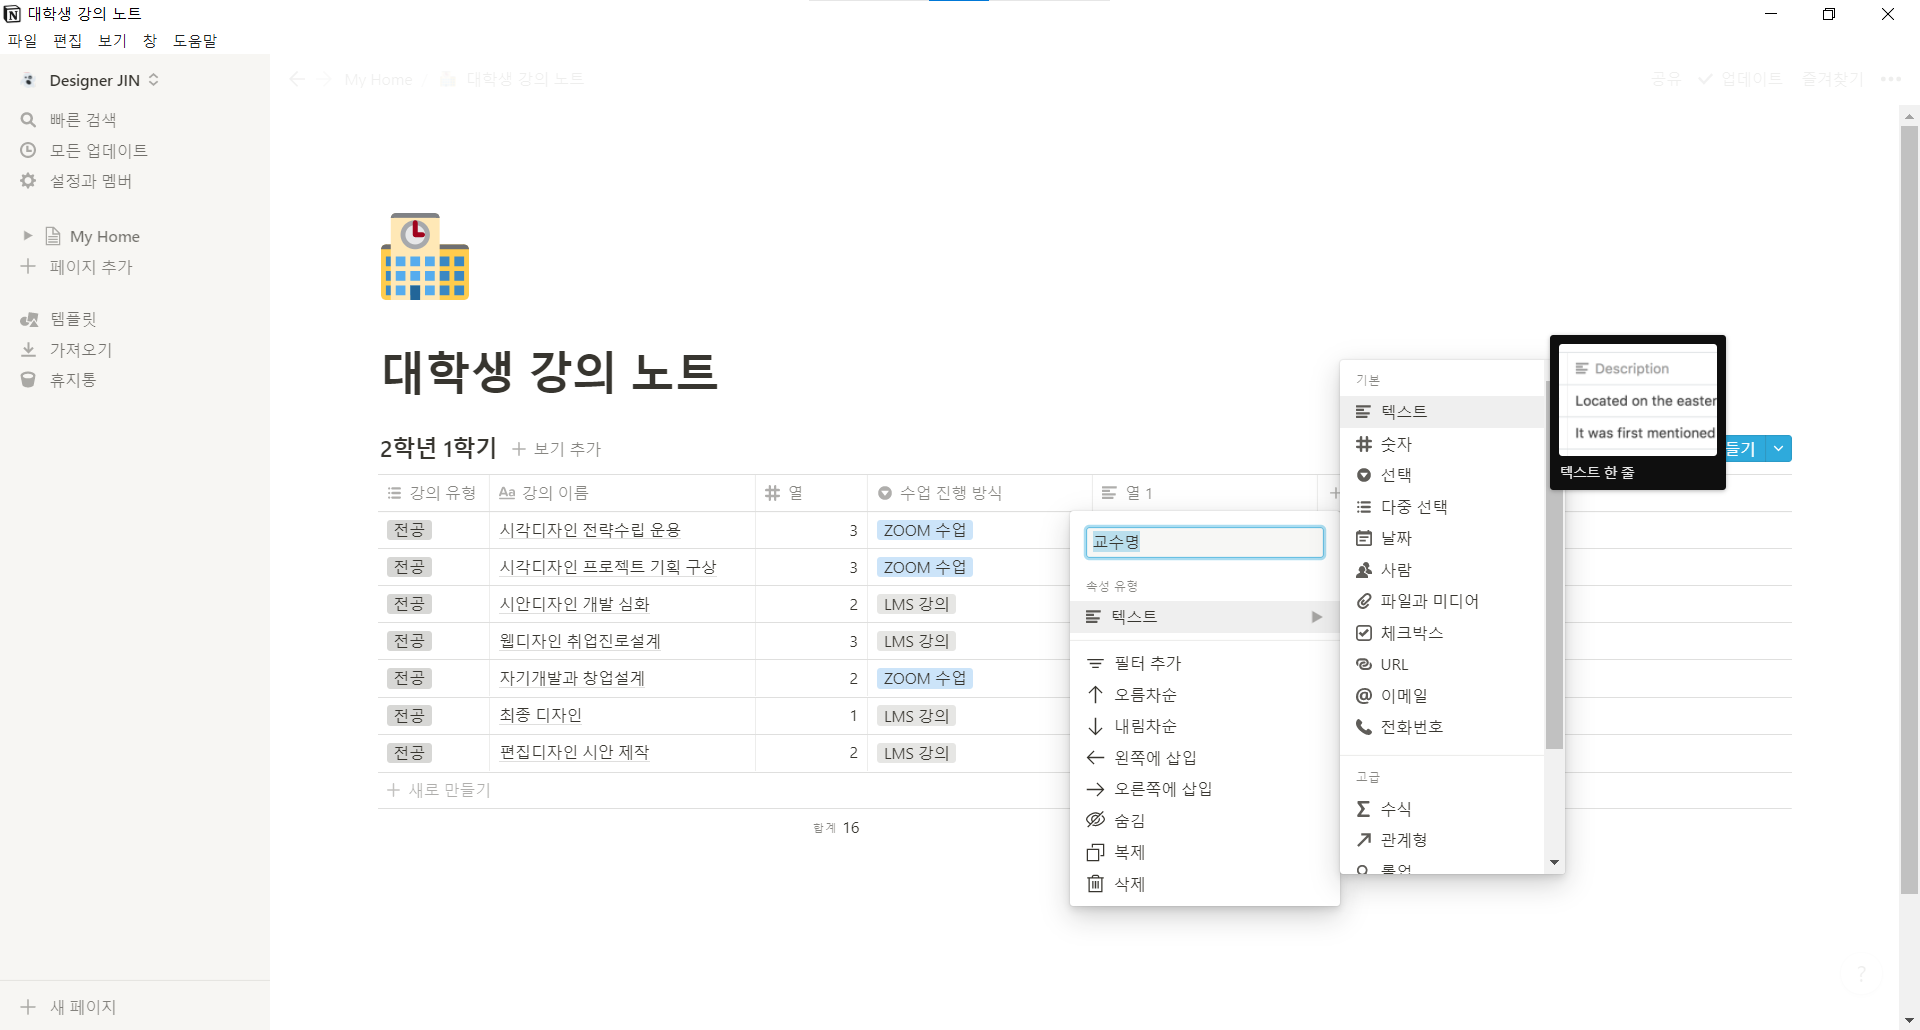Image resolution: width=1920 pixels, height=1030 pixels.
Task: Click LMS 강의 tag in 최종 디자인 row
Action: 916,716
